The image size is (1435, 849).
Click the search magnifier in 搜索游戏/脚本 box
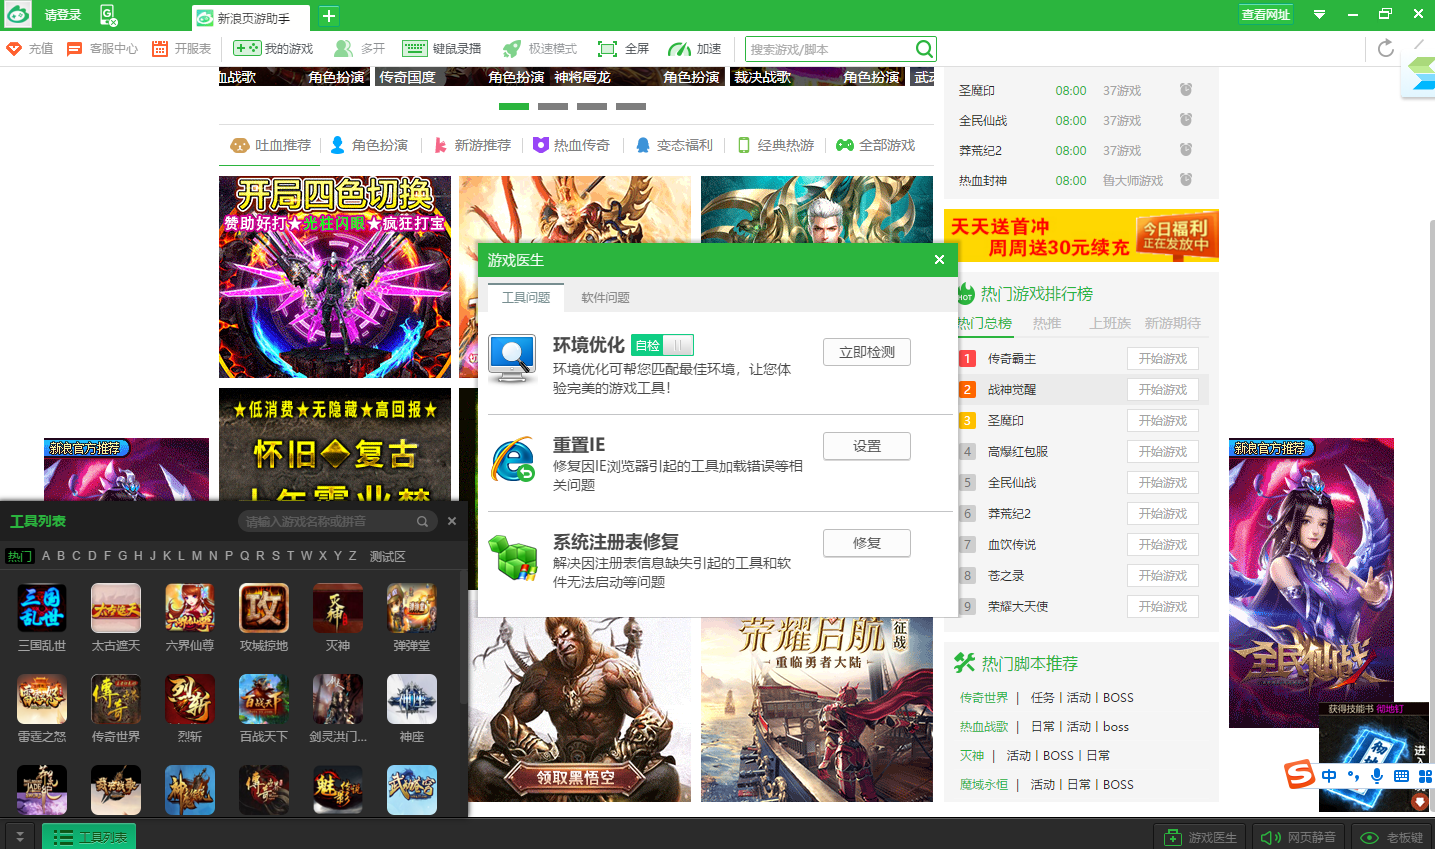pos(924,49)
